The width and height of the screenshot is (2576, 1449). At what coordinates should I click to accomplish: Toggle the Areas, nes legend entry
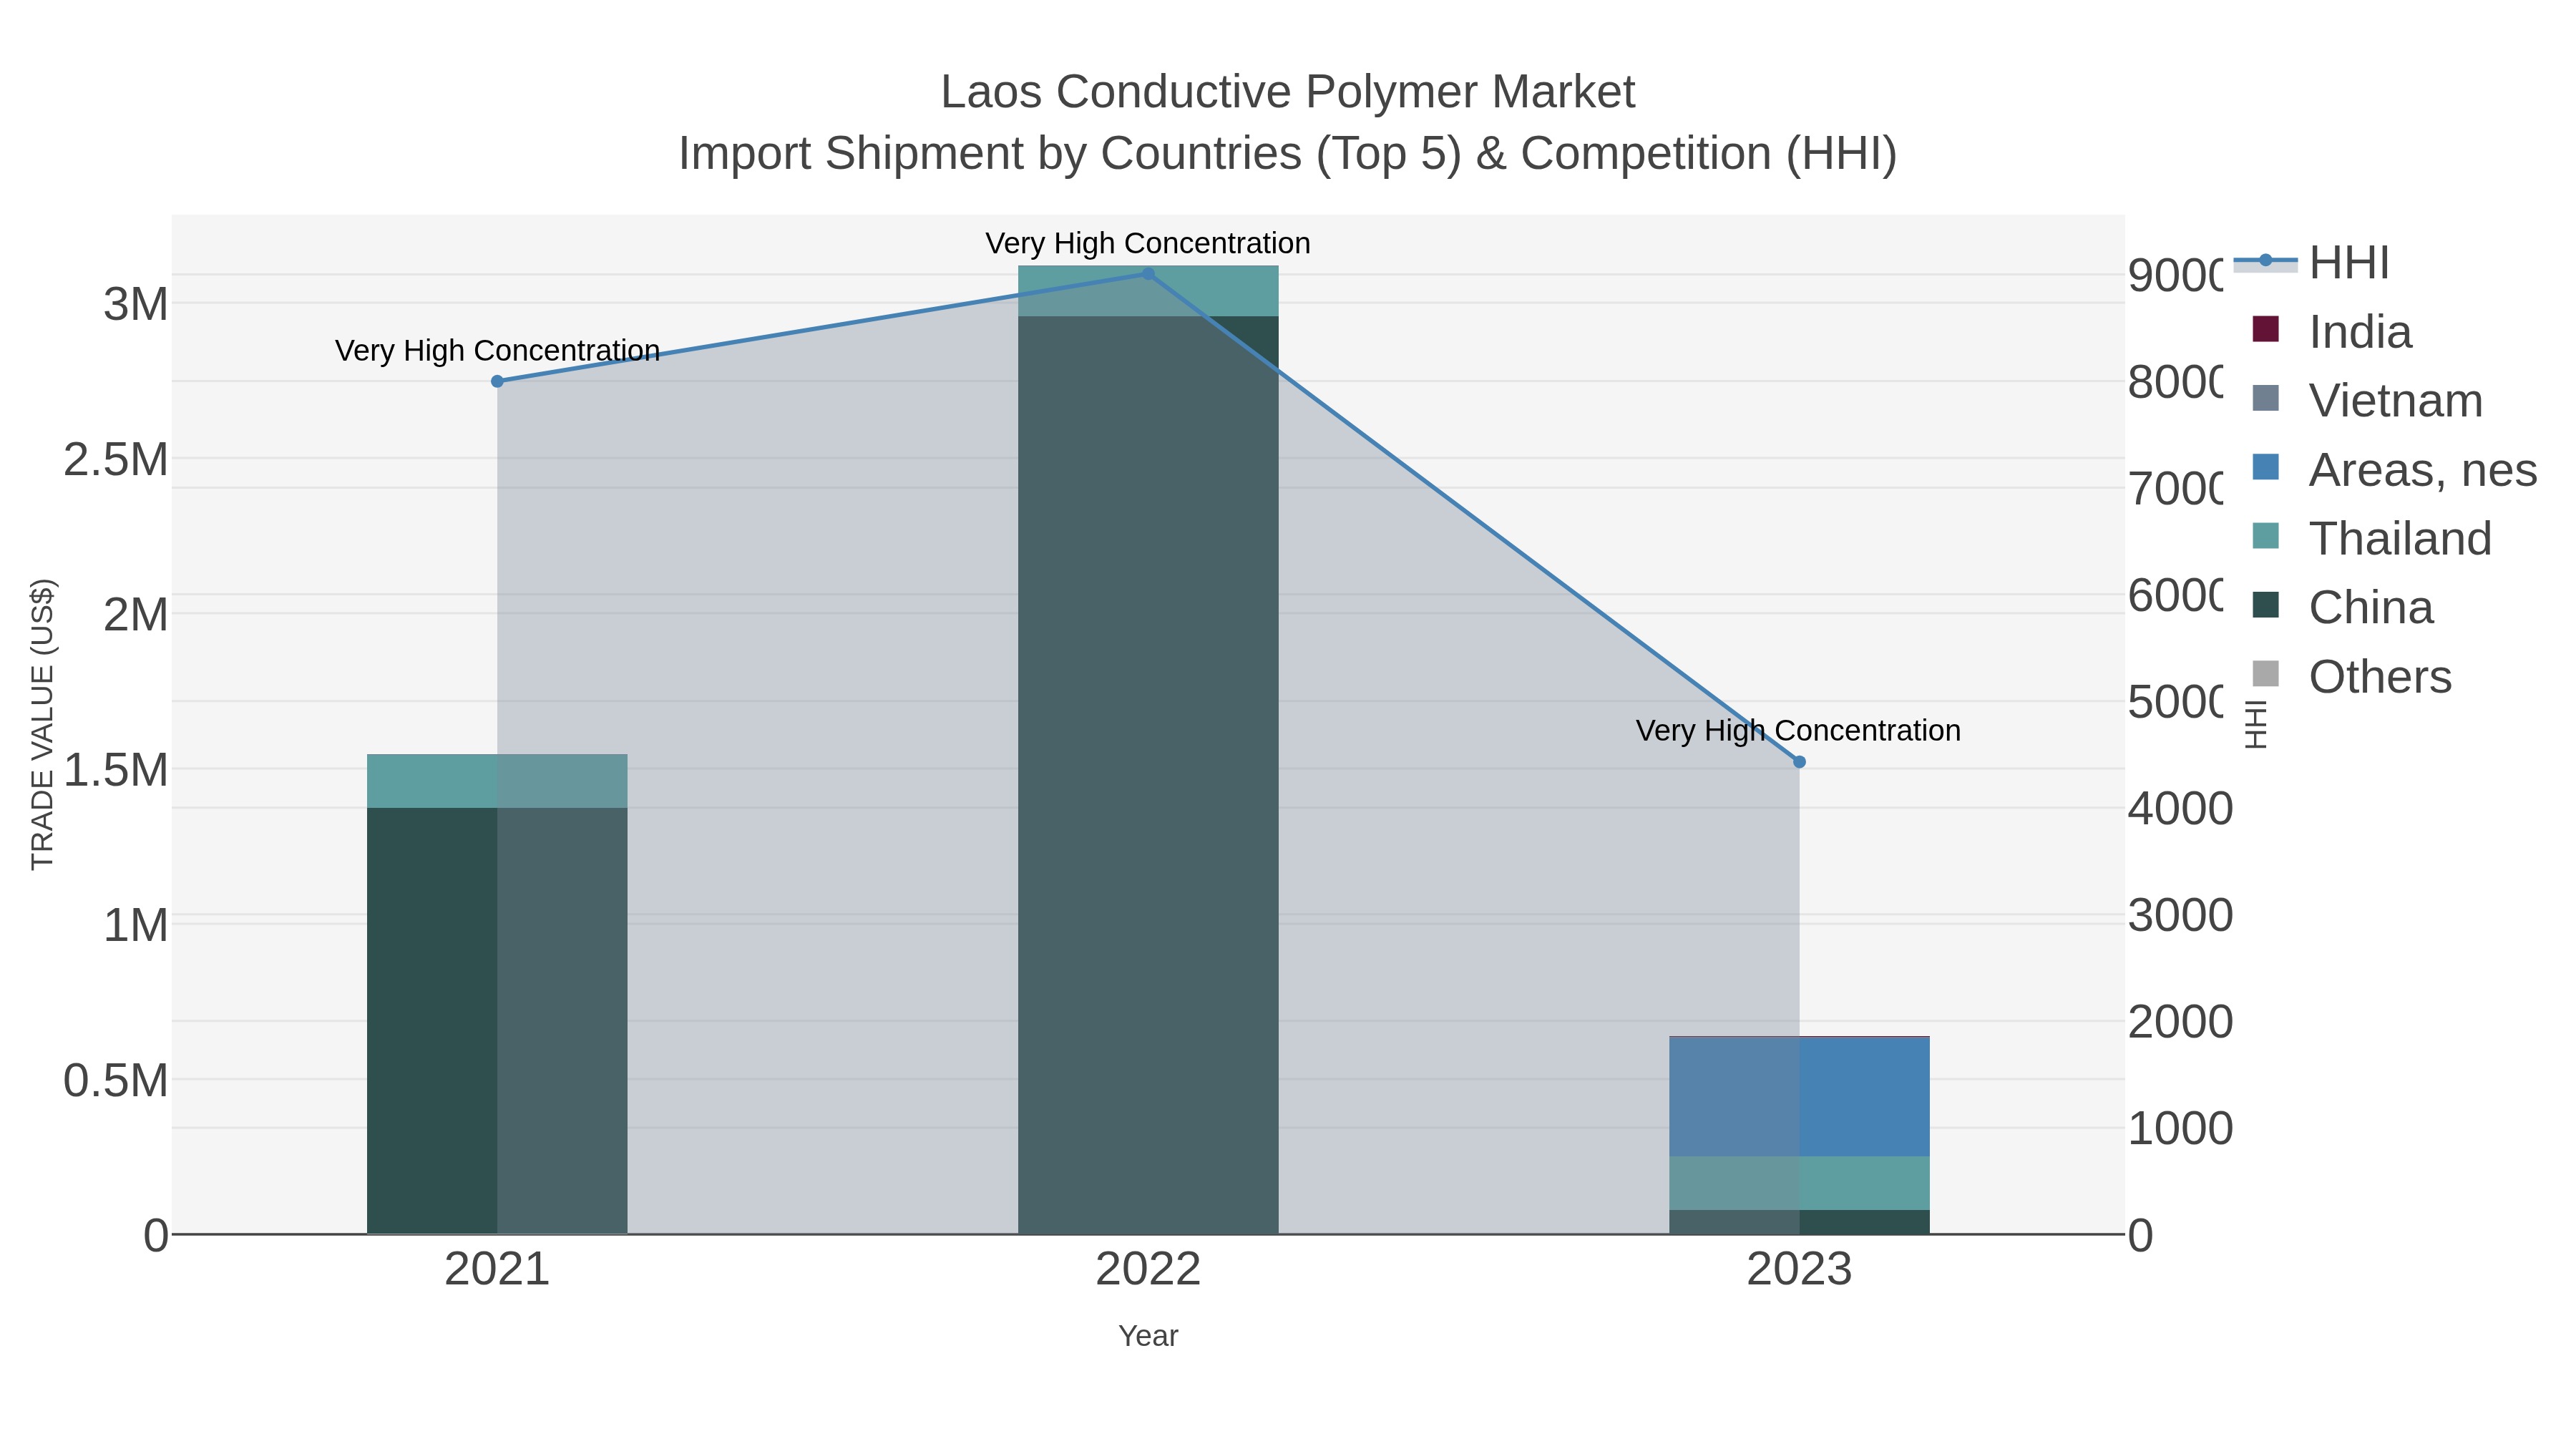[2394, 470]
